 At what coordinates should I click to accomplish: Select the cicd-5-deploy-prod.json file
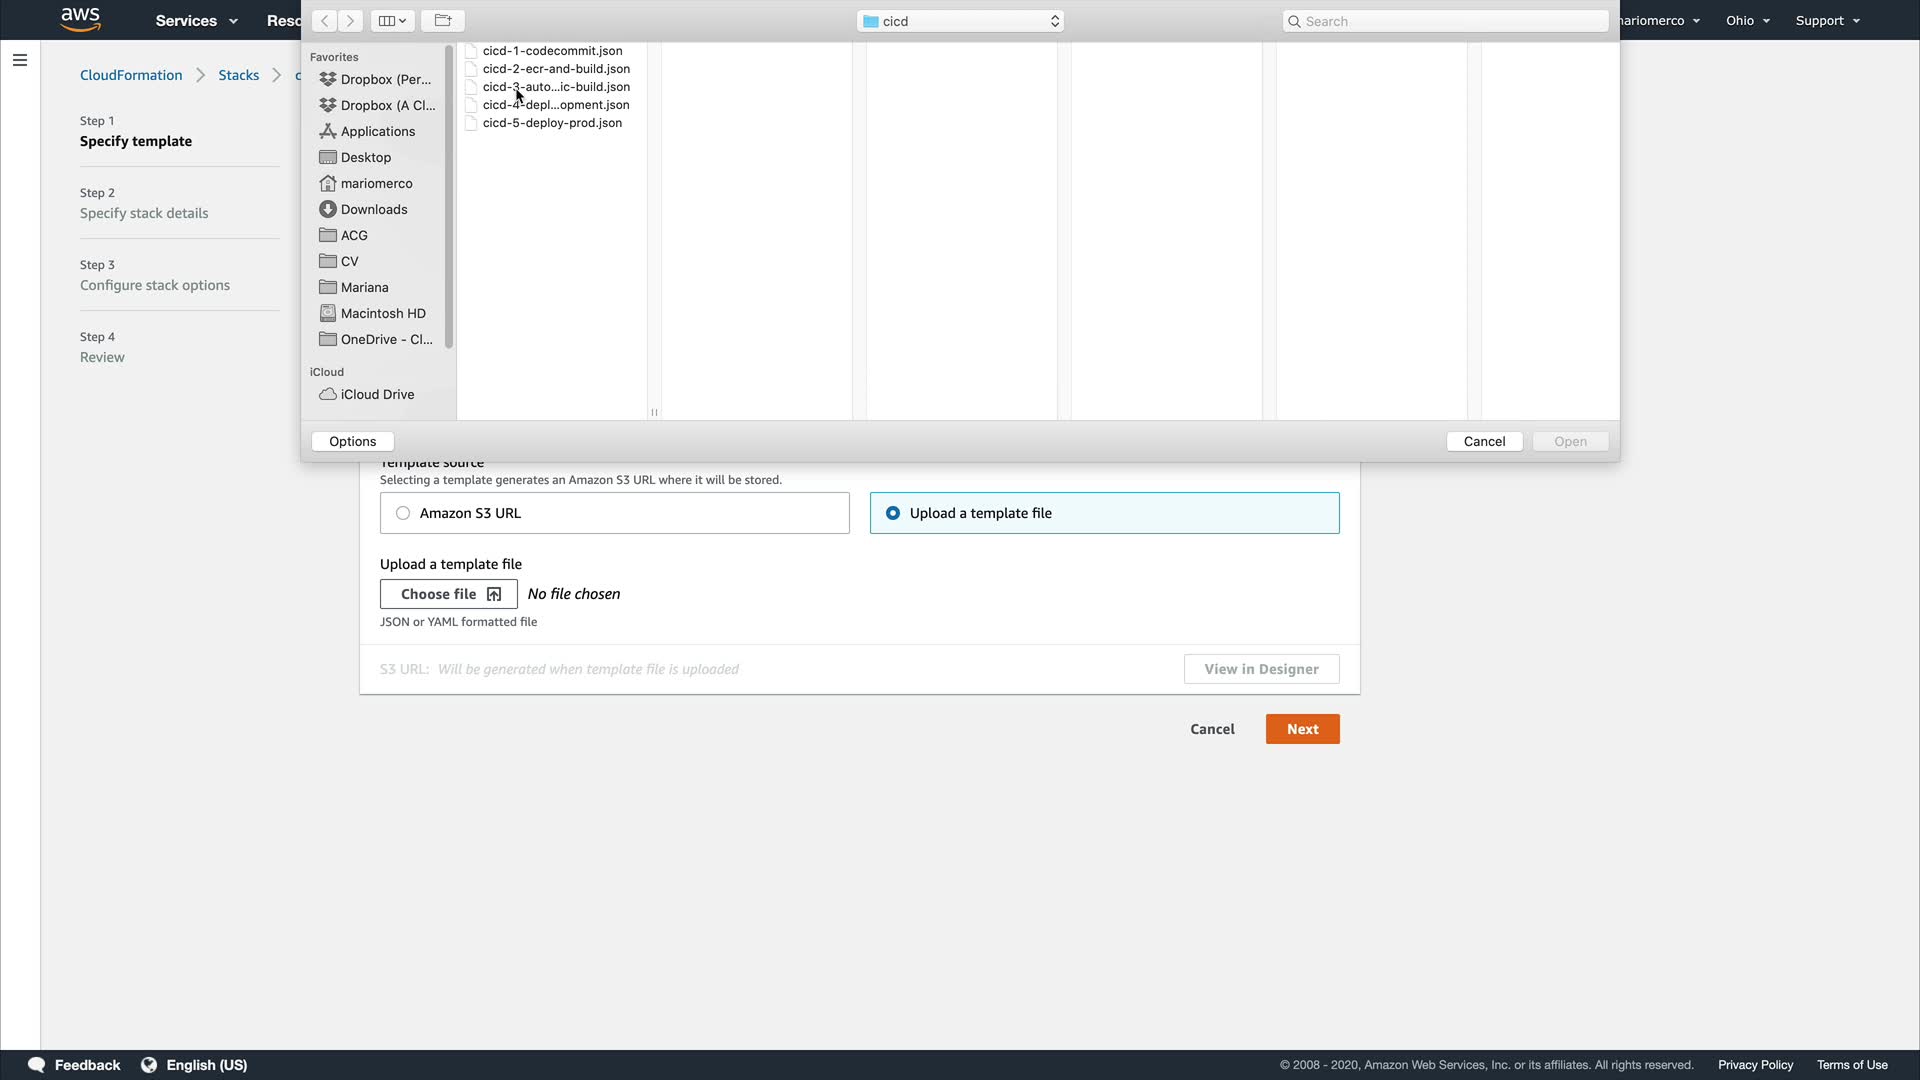pyautogui.click(x=552, y=123)
